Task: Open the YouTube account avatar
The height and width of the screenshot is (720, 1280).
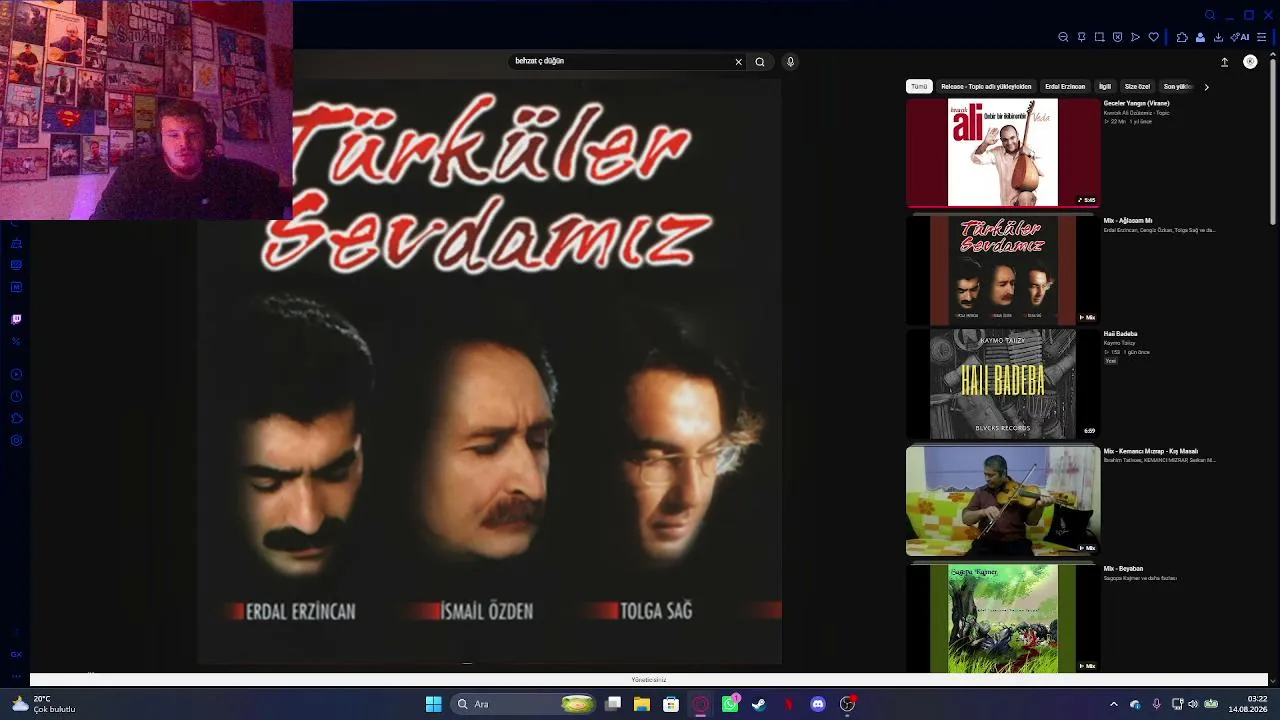Action: coord(1250,62)
